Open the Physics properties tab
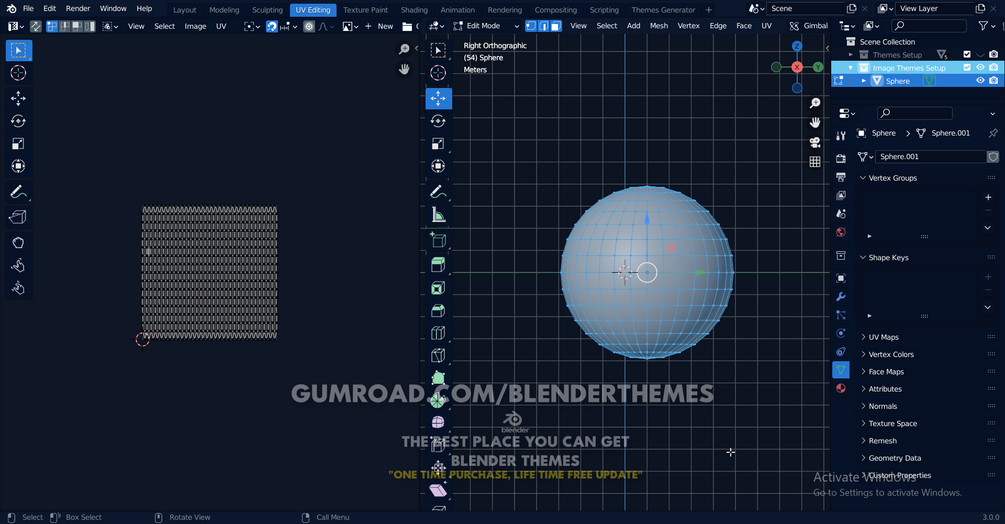The width and height of the screenshot is (1005, 524). point(841,333)
